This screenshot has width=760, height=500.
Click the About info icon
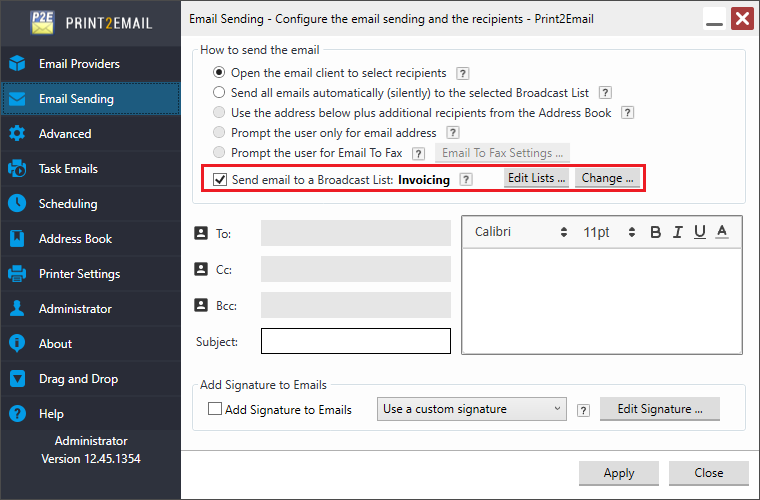pyautogui.click(x=17, y=344)
